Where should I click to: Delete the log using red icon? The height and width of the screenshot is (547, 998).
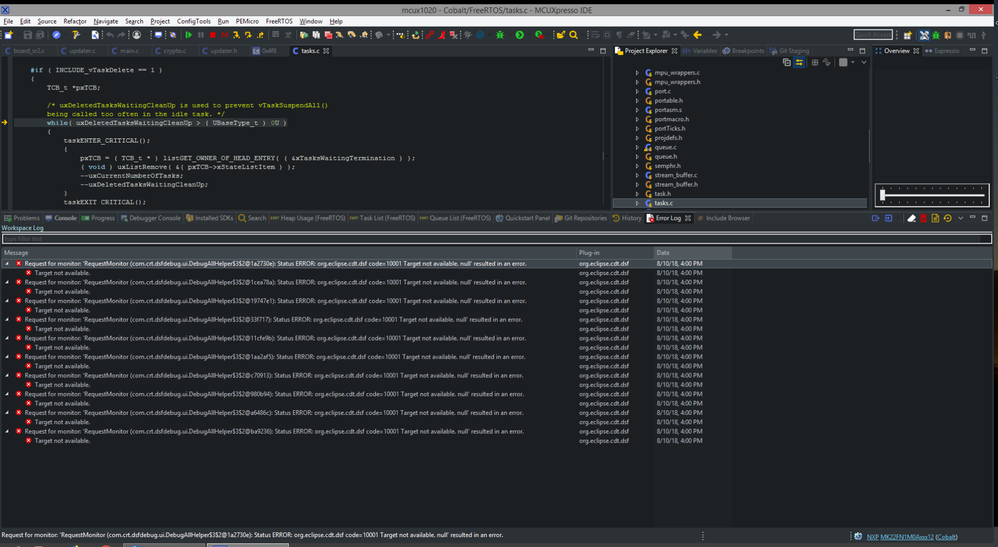tap(924, 218)
